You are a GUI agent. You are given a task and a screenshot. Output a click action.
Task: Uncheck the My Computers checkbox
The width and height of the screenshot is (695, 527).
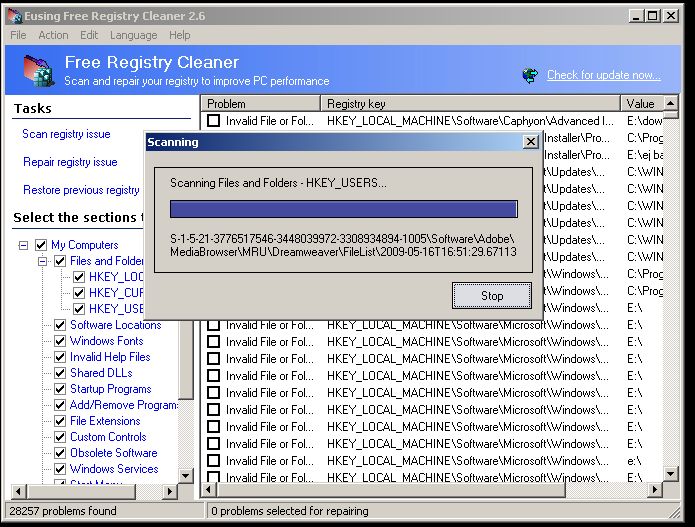pos(41,245)
